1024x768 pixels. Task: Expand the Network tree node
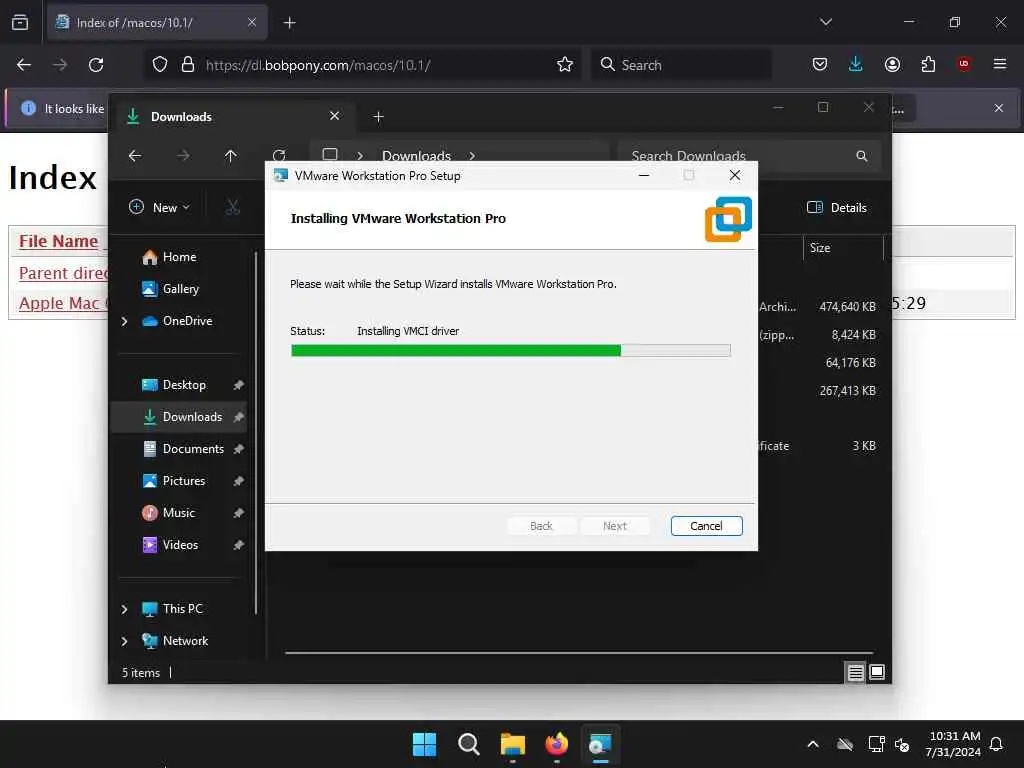[x=125, y=641]
